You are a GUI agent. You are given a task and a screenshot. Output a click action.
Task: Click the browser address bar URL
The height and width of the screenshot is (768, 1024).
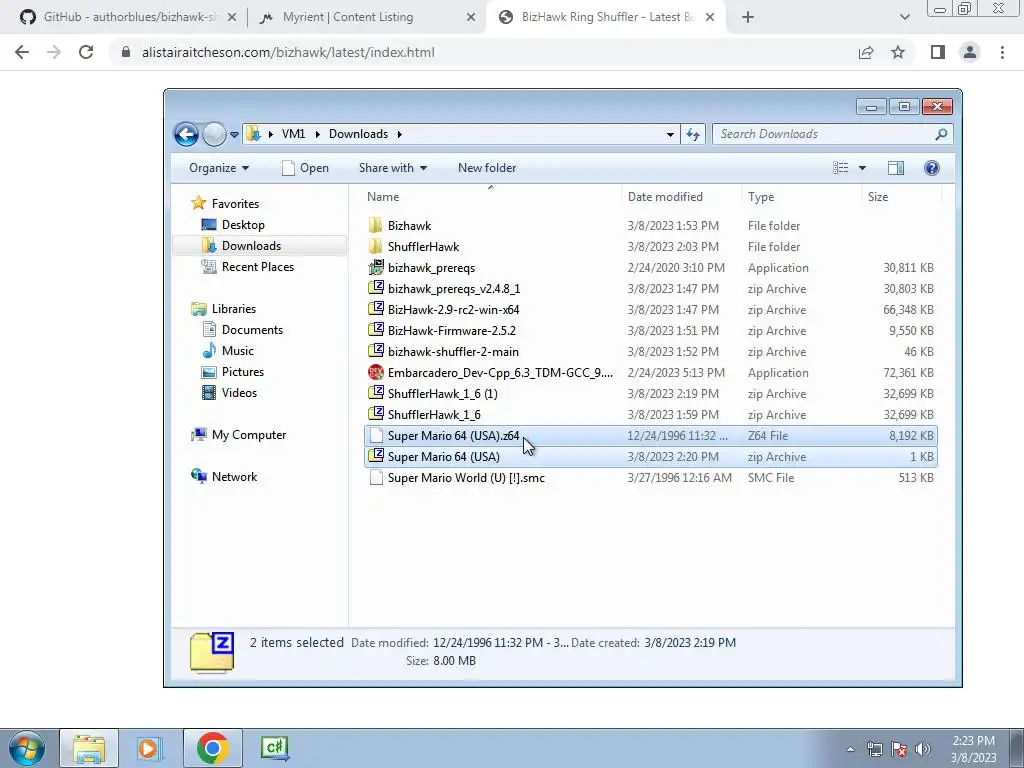(x=288, y=52)
